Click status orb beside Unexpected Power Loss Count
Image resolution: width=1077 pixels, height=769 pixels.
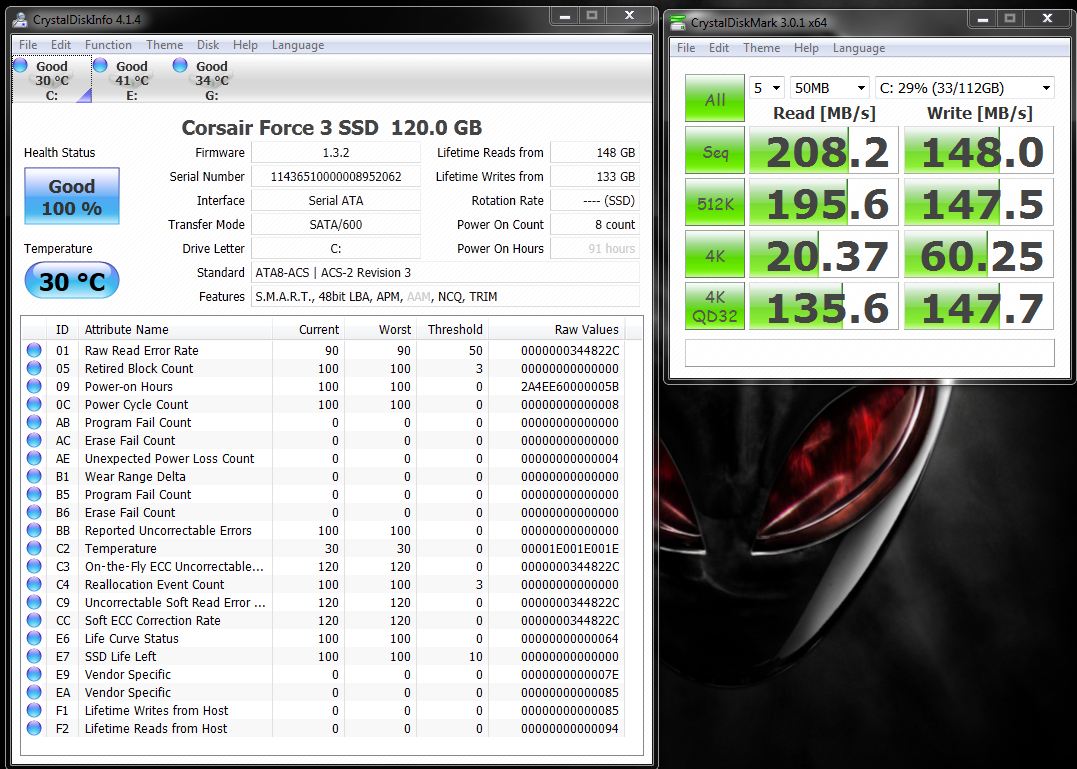tap(34, 458)
